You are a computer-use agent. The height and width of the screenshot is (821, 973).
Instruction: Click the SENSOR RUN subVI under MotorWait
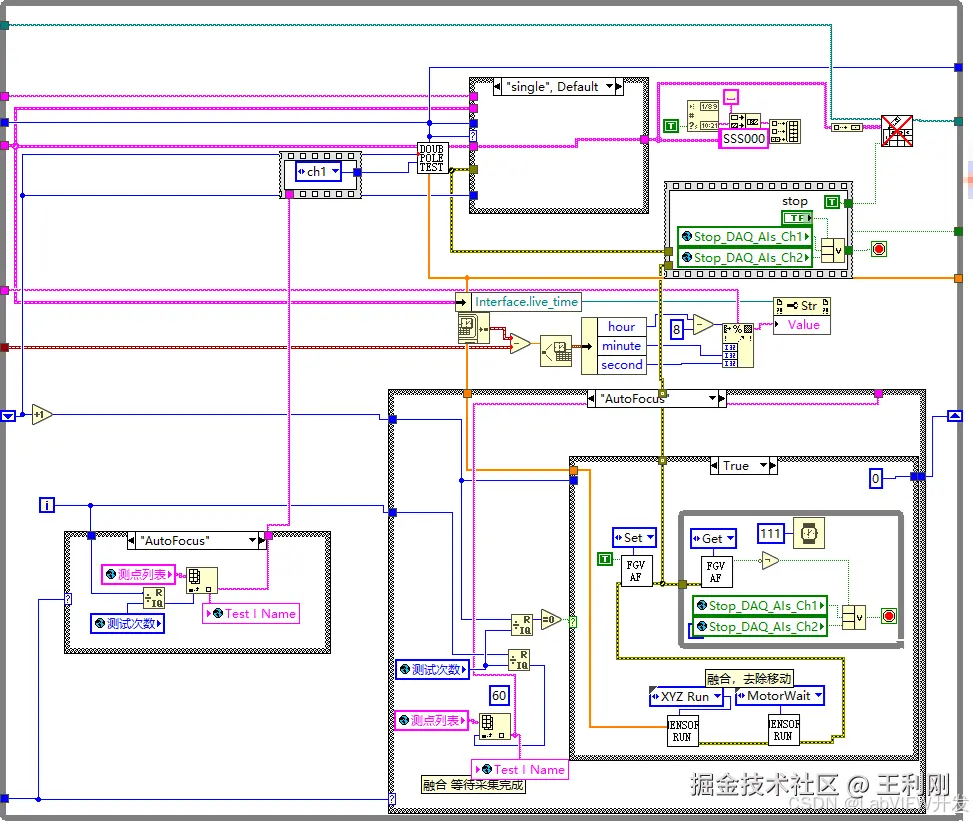pyautogui.click(x=784, y=730)
